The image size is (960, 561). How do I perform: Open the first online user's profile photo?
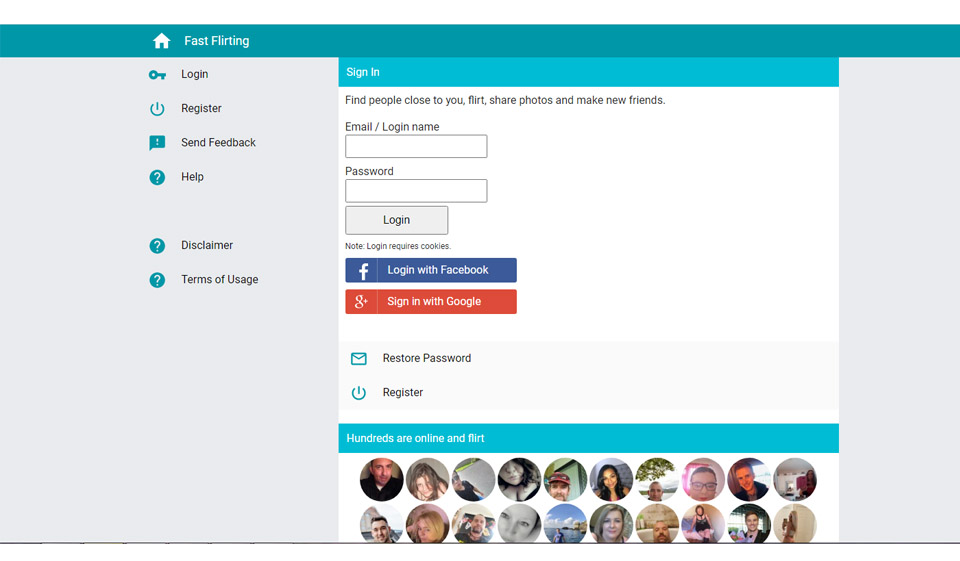(x=381, y=480)
